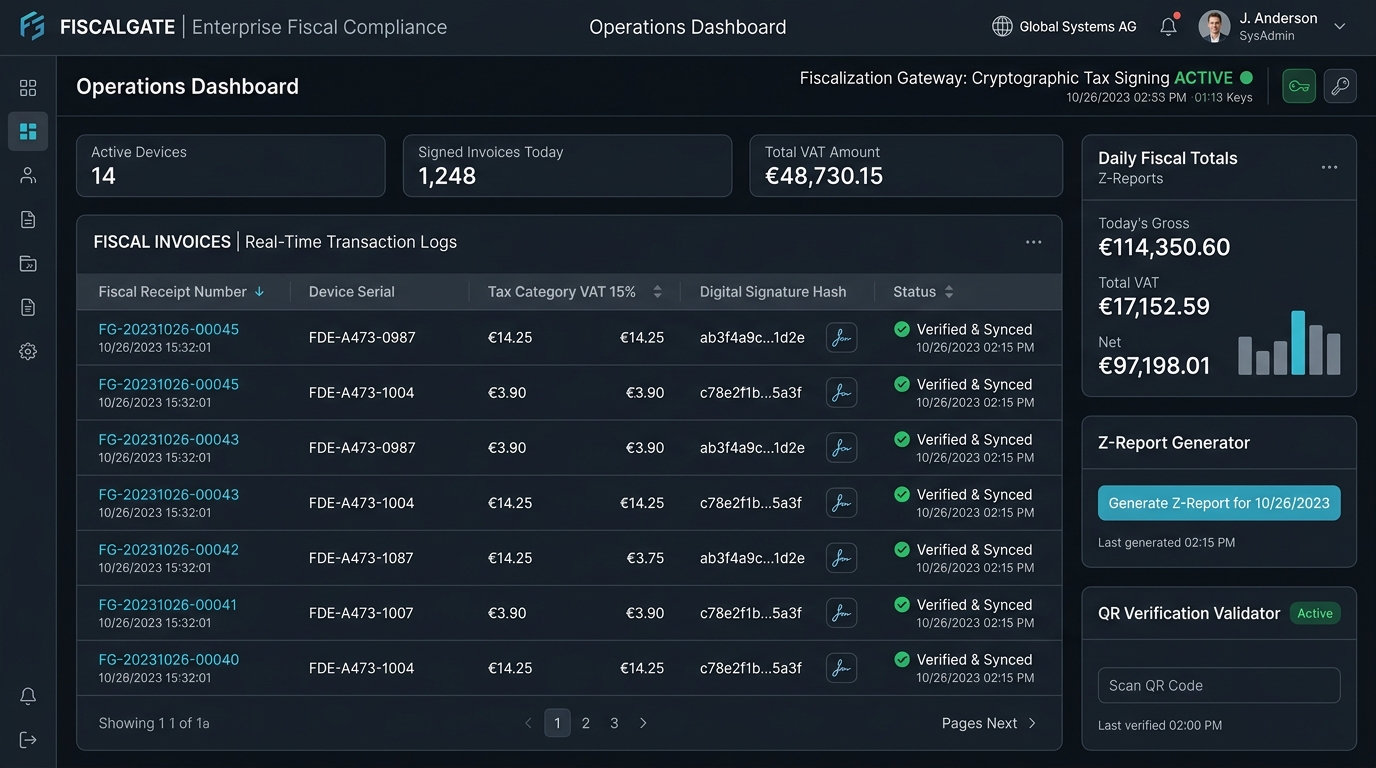Focus the Scan QR Code input field
Viewport: 1376px width, 768px height.
1219,685
